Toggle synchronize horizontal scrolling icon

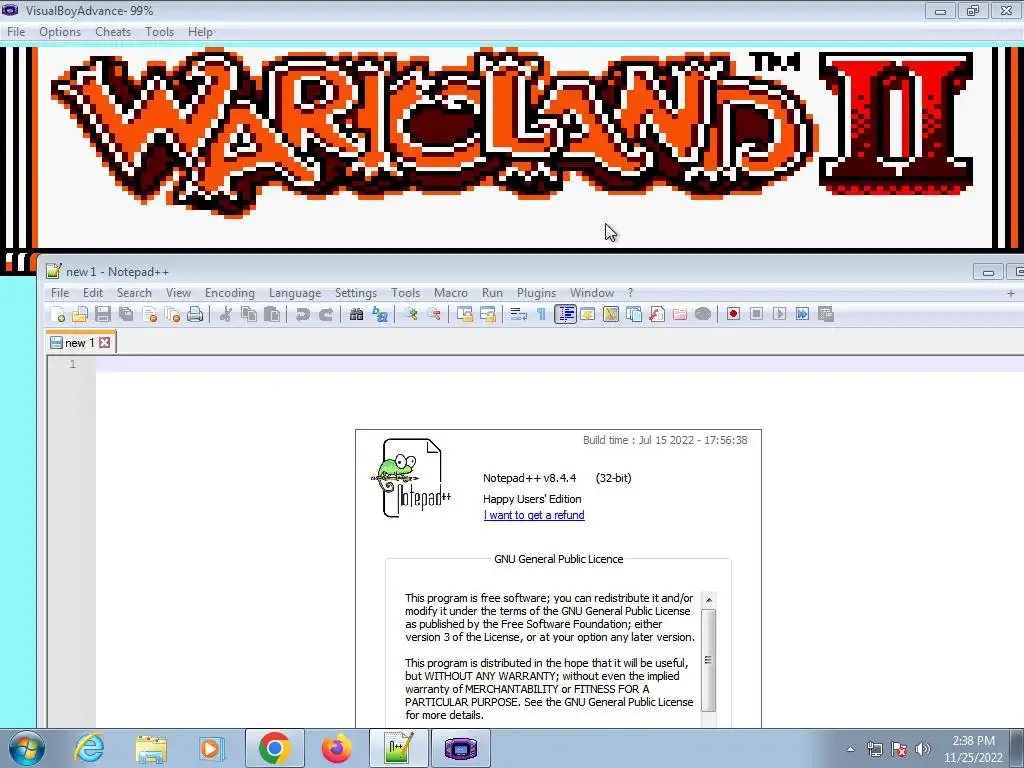click(x=488, y=315)
